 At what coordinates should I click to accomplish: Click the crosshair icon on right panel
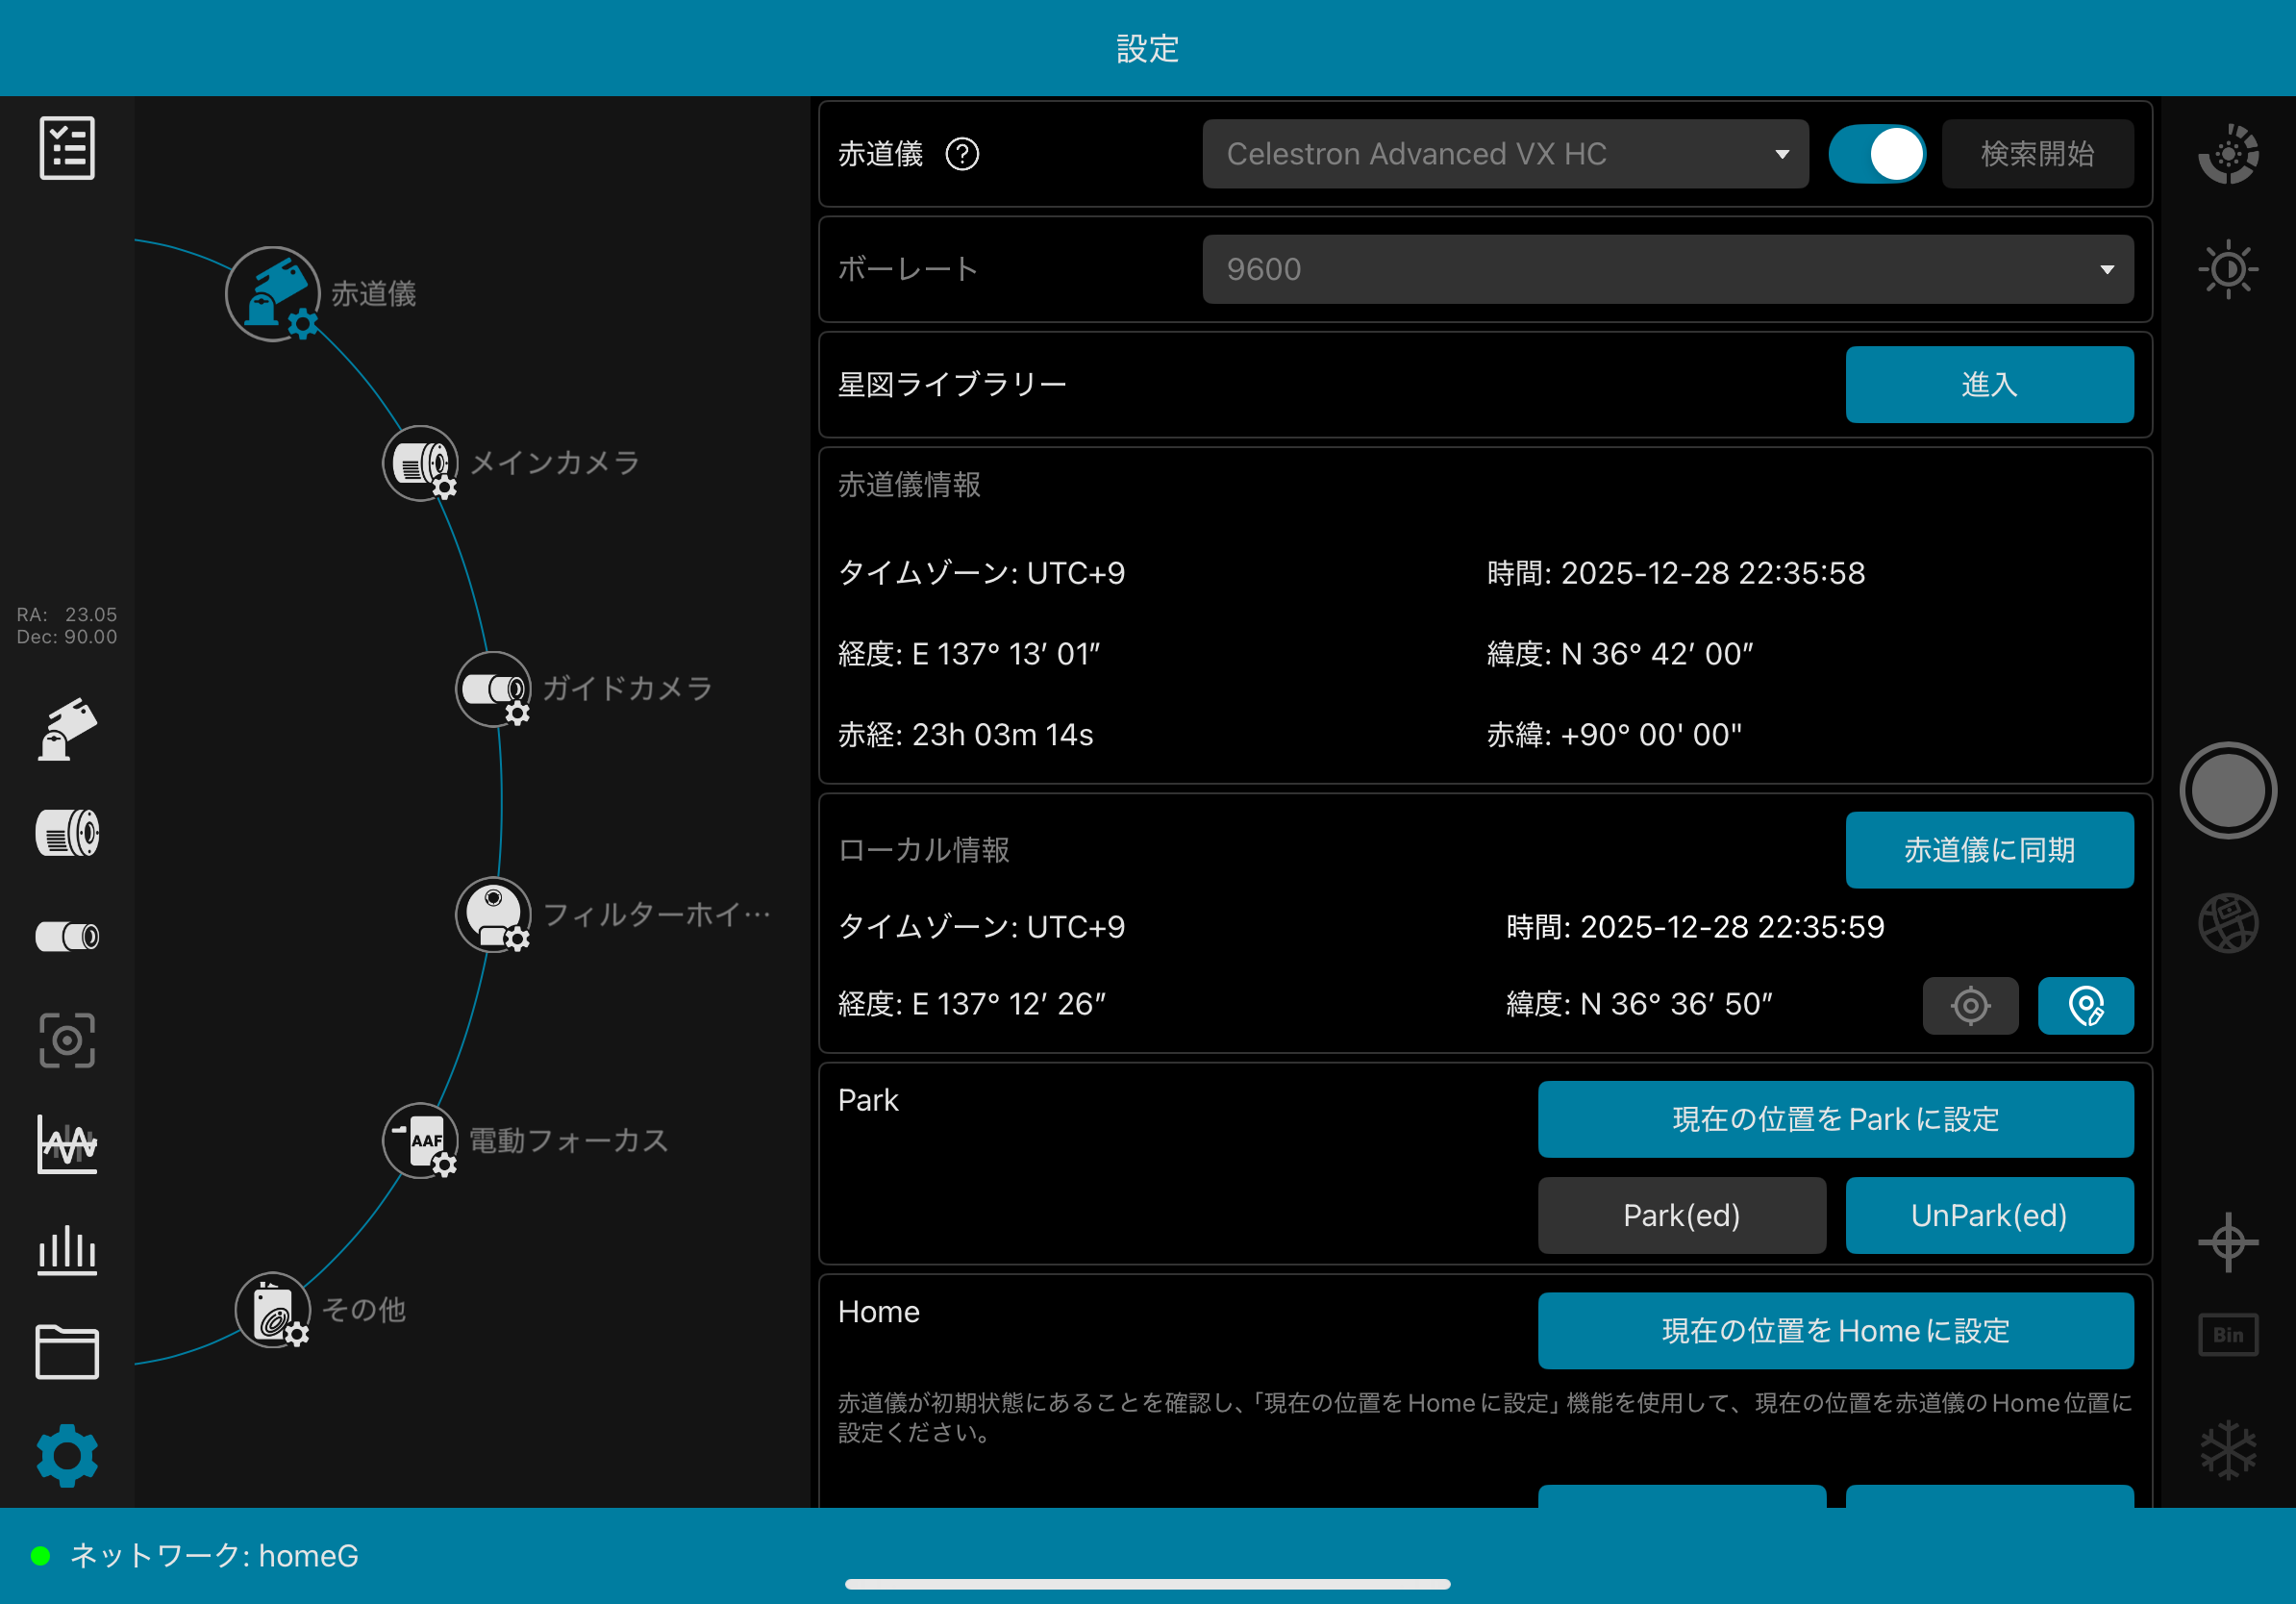(2228, 1243)
